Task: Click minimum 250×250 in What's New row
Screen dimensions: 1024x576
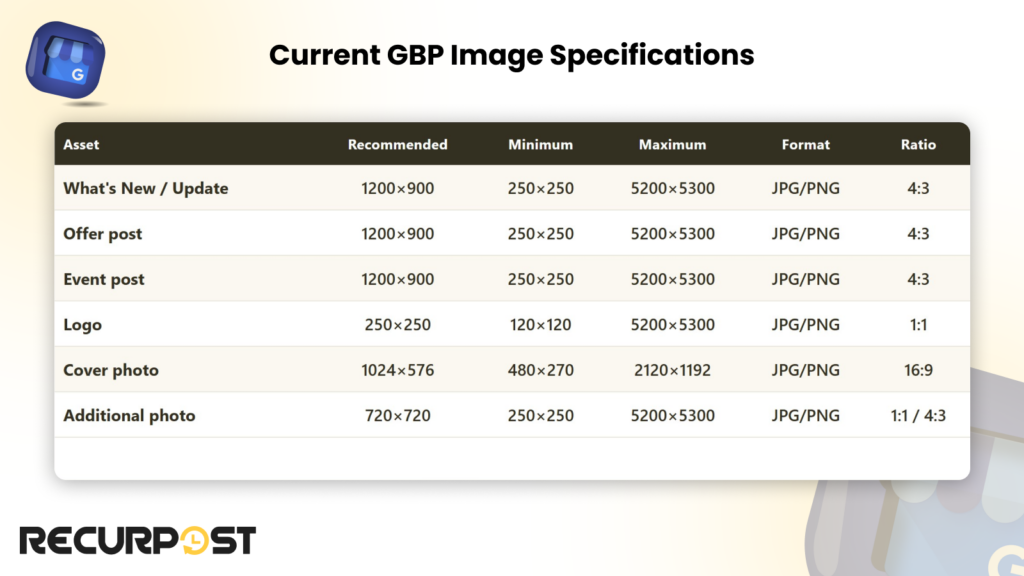Action: [x=540, y=188]
